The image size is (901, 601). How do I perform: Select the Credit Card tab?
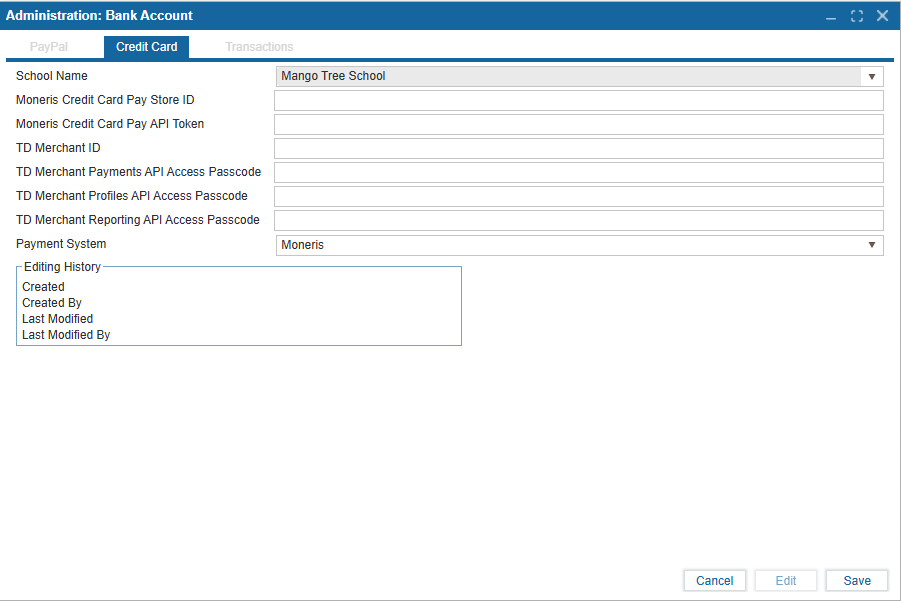[146, 47]
